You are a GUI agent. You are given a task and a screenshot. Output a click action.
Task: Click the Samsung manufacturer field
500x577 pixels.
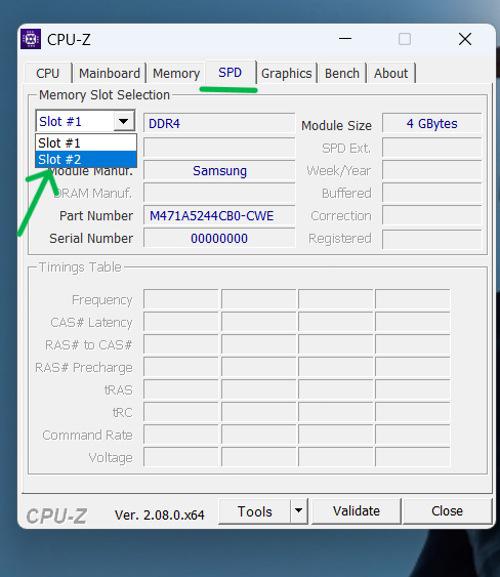pos(219,170)
